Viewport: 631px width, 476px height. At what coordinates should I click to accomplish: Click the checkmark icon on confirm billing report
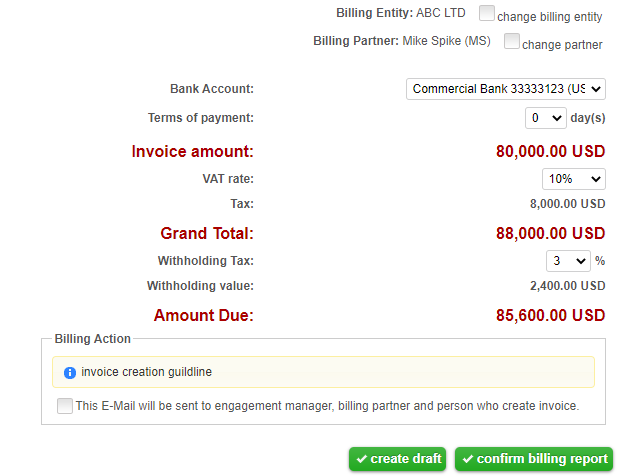pos(466,459)
